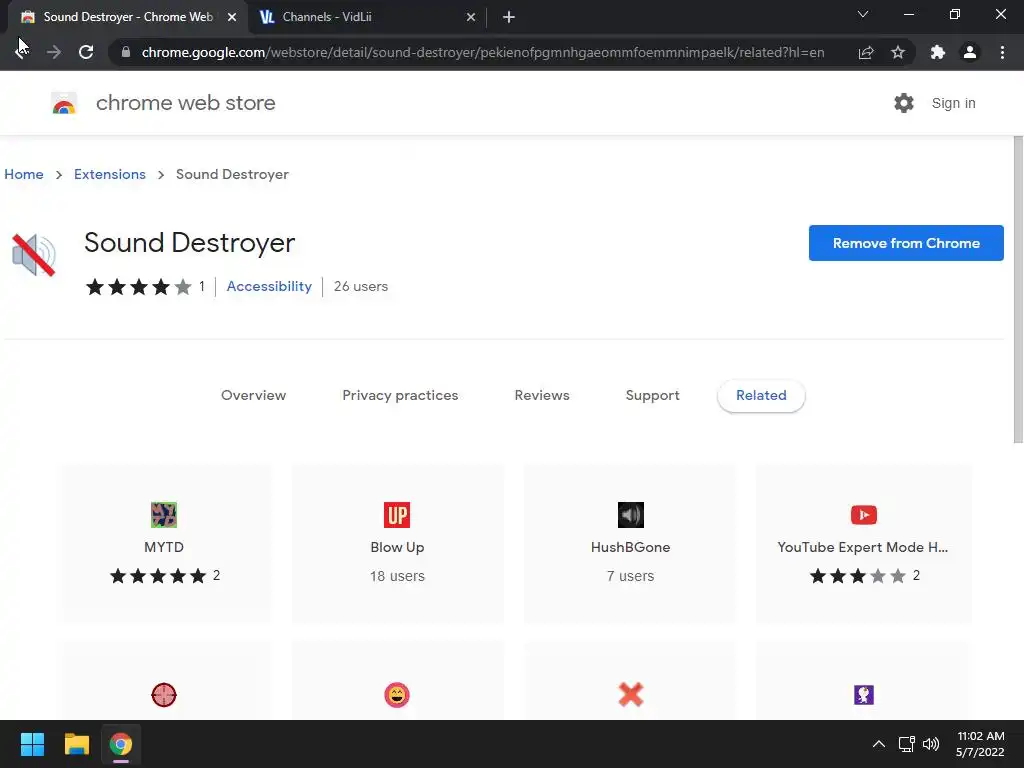Screen dimensions: 1024x768
Task: Open the taskbar clock and date
Action: click(980, 744)
